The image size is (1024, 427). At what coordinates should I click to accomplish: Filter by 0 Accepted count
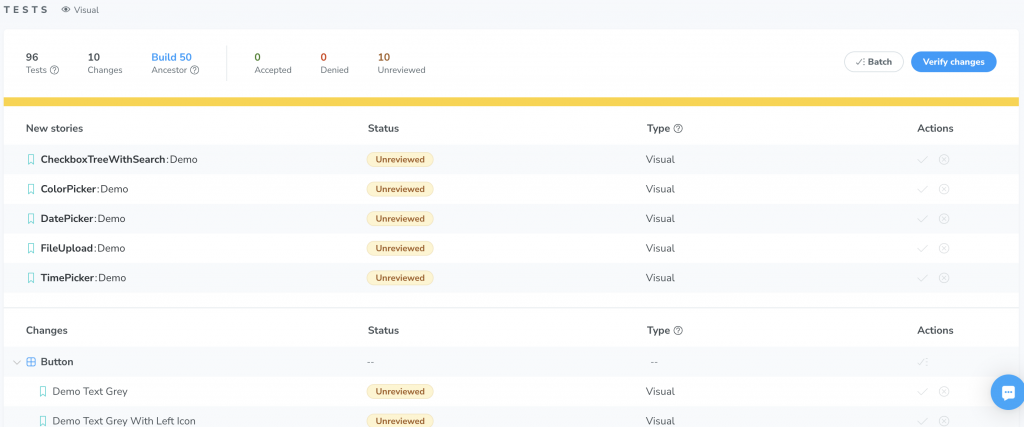(273, 63)
